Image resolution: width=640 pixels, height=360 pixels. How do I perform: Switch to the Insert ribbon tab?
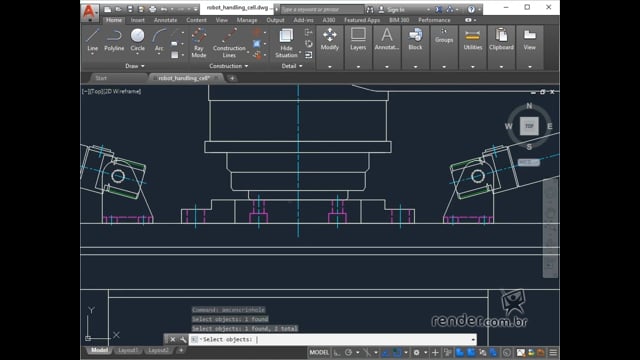point(138,20)
